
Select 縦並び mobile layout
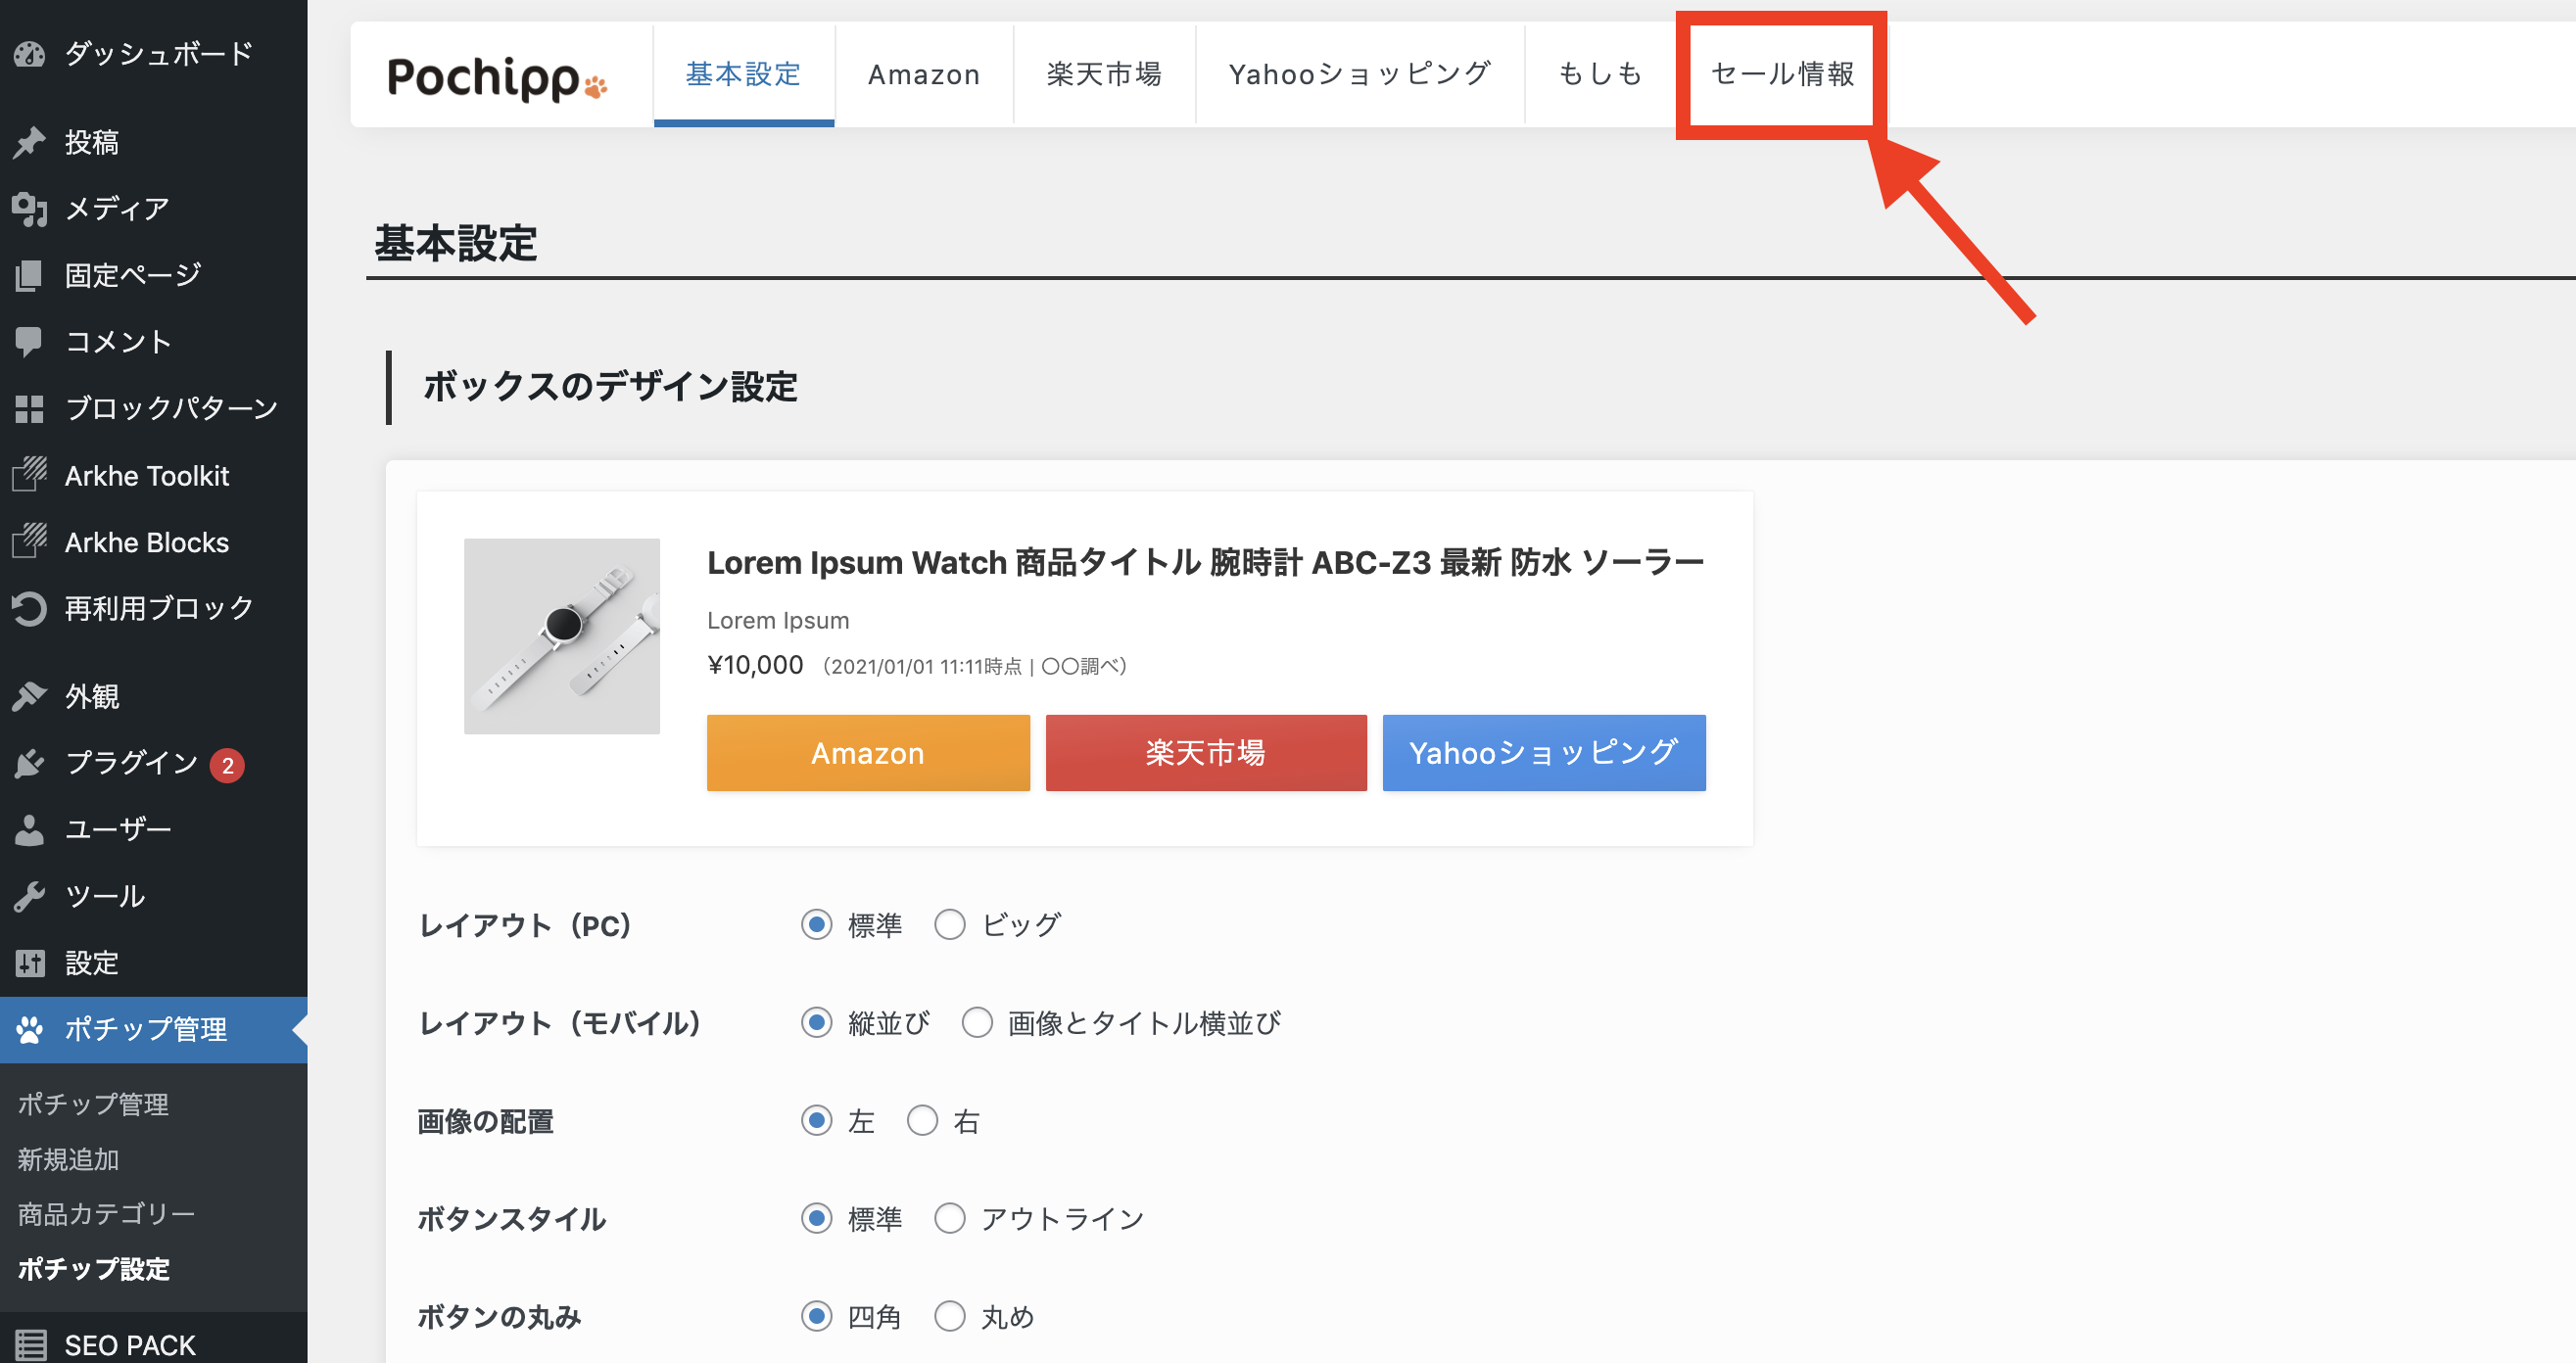tap(817, 1022)
